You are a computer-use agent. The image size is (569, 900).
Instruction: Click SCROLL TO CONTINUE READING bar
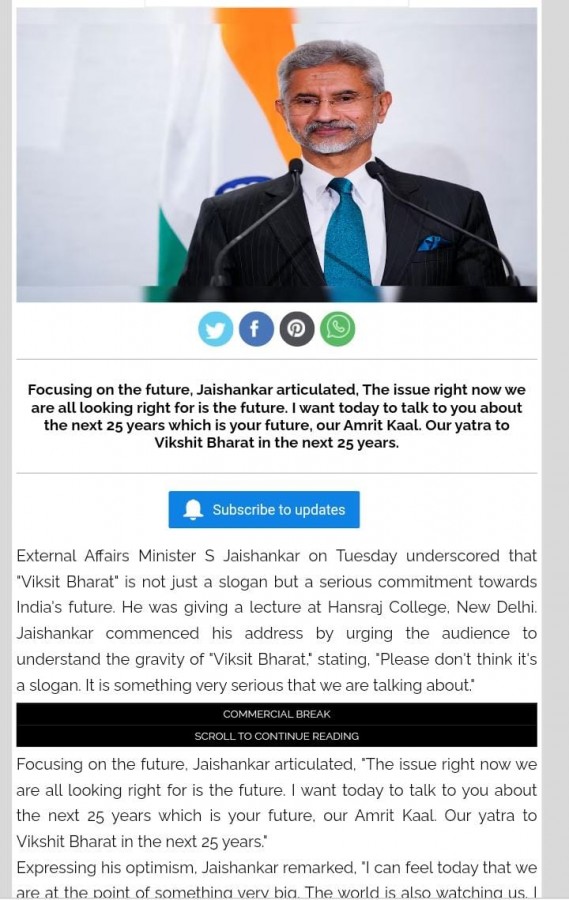[x=276, y=736]
